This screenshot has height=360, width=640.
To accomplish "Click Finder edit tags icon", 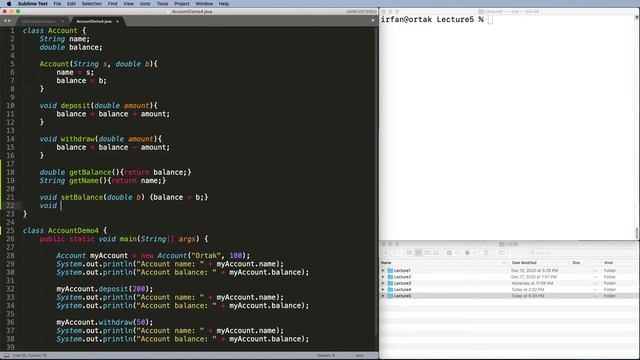I will click(501, 253).
